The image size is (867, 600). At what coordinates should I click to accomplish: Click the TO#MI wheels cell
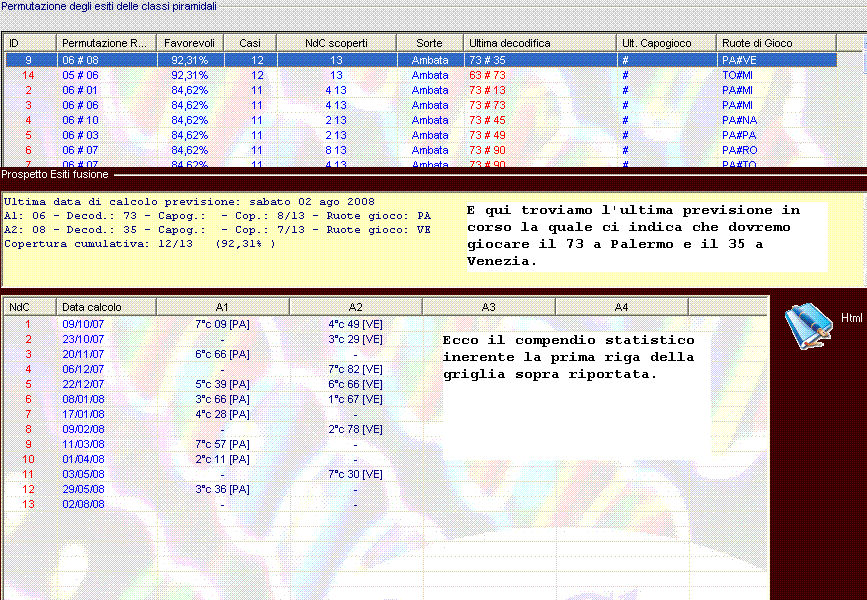point(738,75)
